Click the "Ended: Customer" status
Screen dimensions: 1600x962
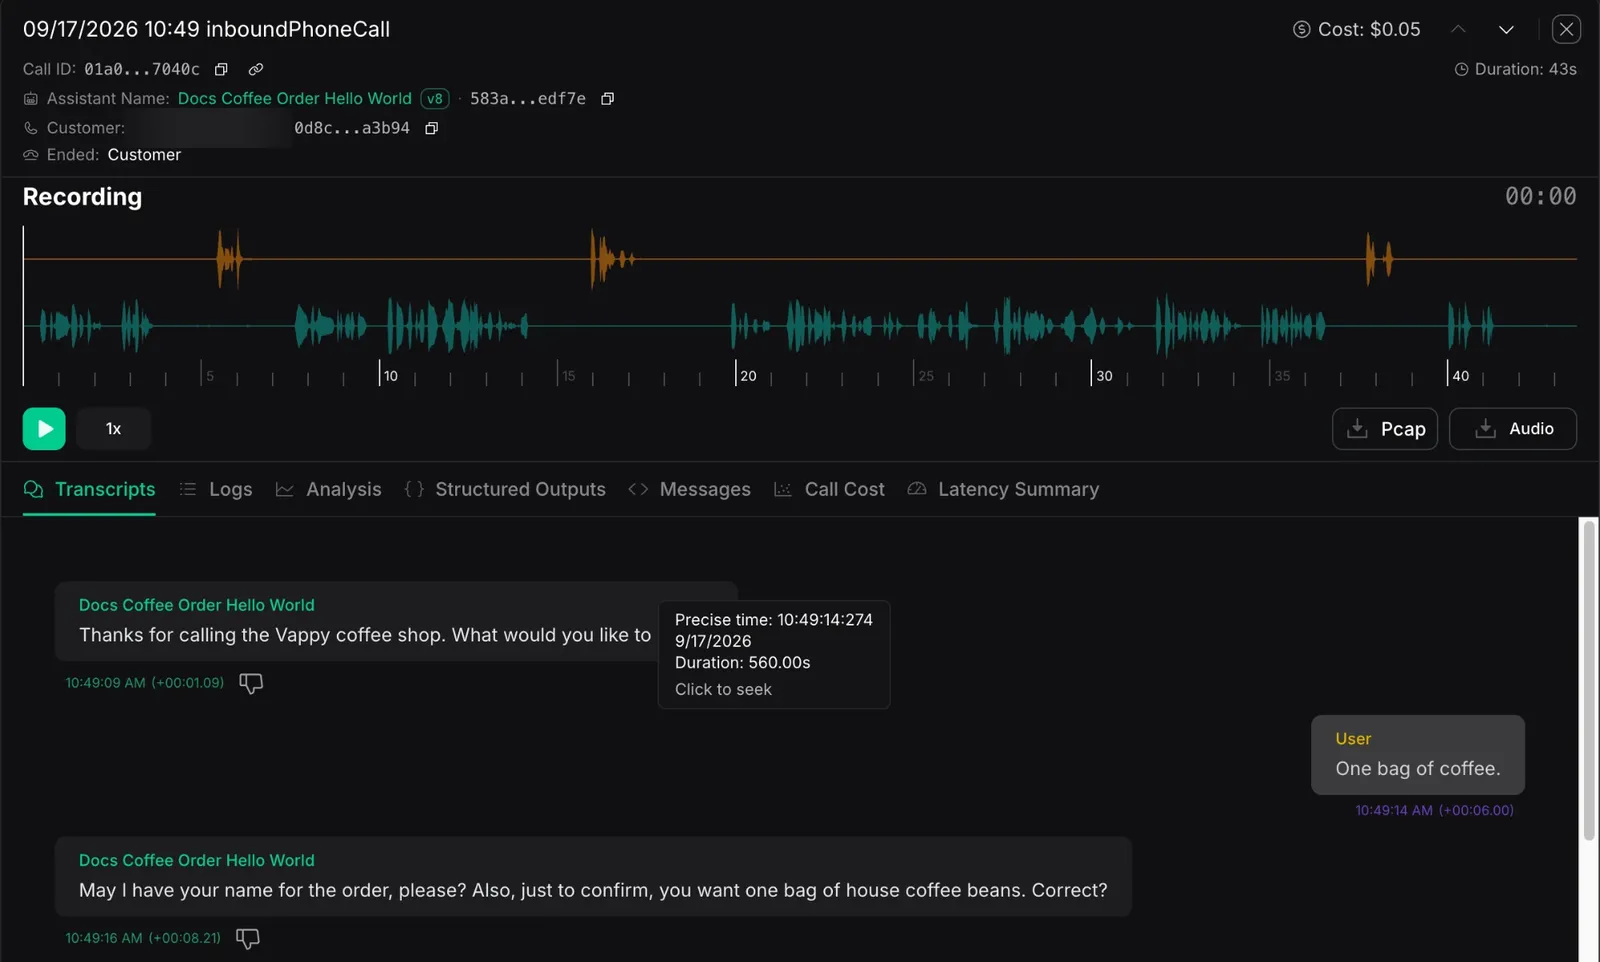tap(102, 155)
